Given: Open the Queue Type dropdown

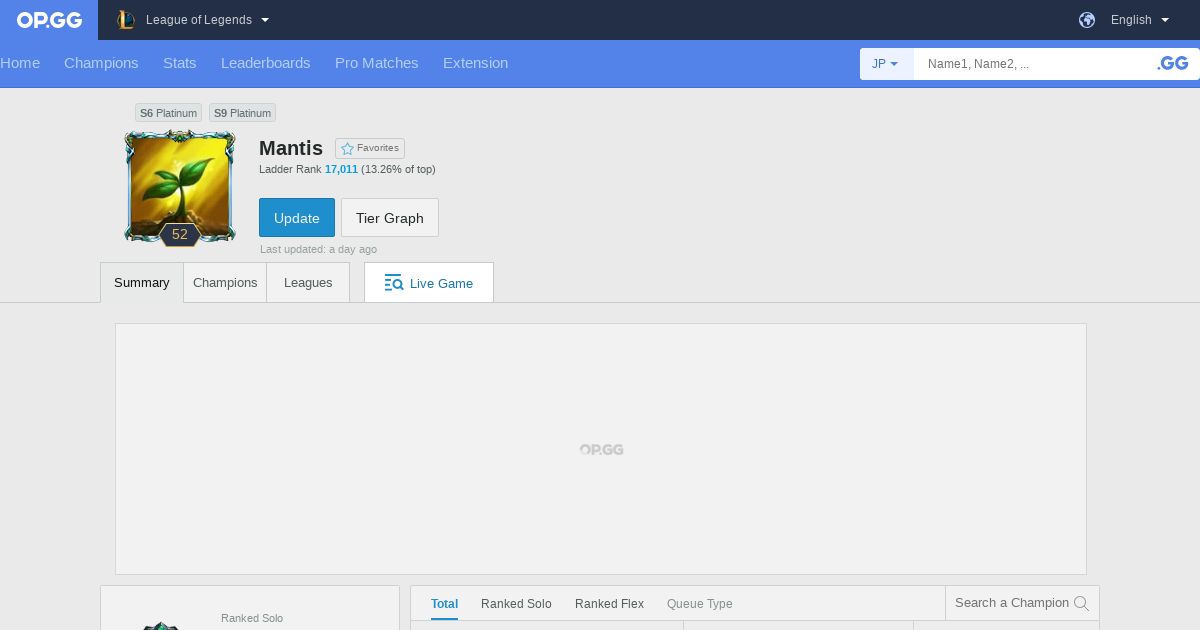Looking at the screenshot, I should tap(700, 604).
